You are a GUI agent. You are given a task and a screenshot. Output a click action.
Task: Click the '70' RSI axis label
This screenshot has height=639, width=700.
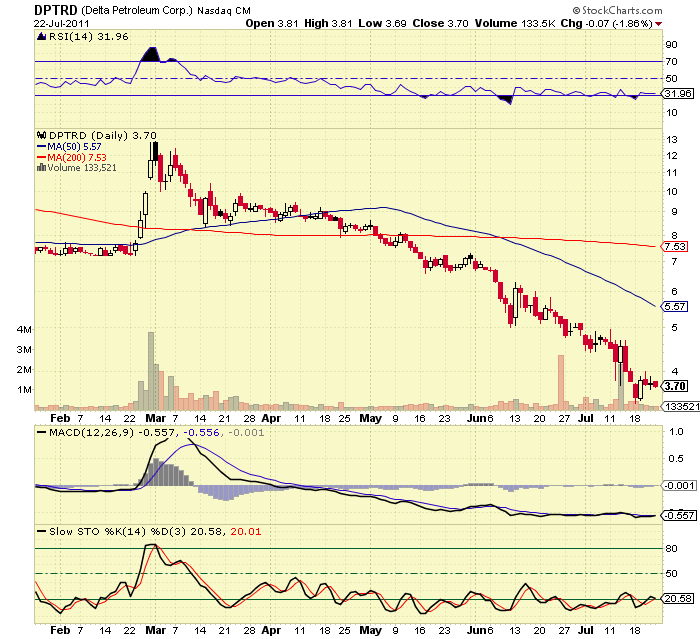[x=671, y=62]
